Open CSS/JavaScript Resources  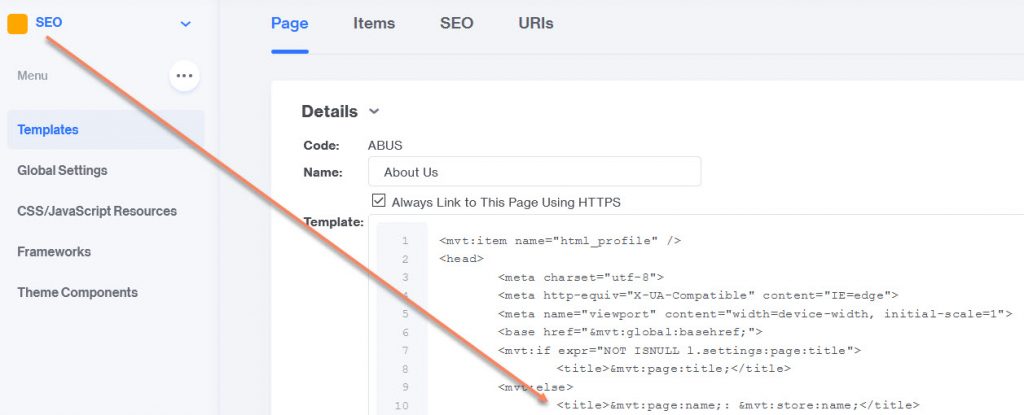coord(97,211)
